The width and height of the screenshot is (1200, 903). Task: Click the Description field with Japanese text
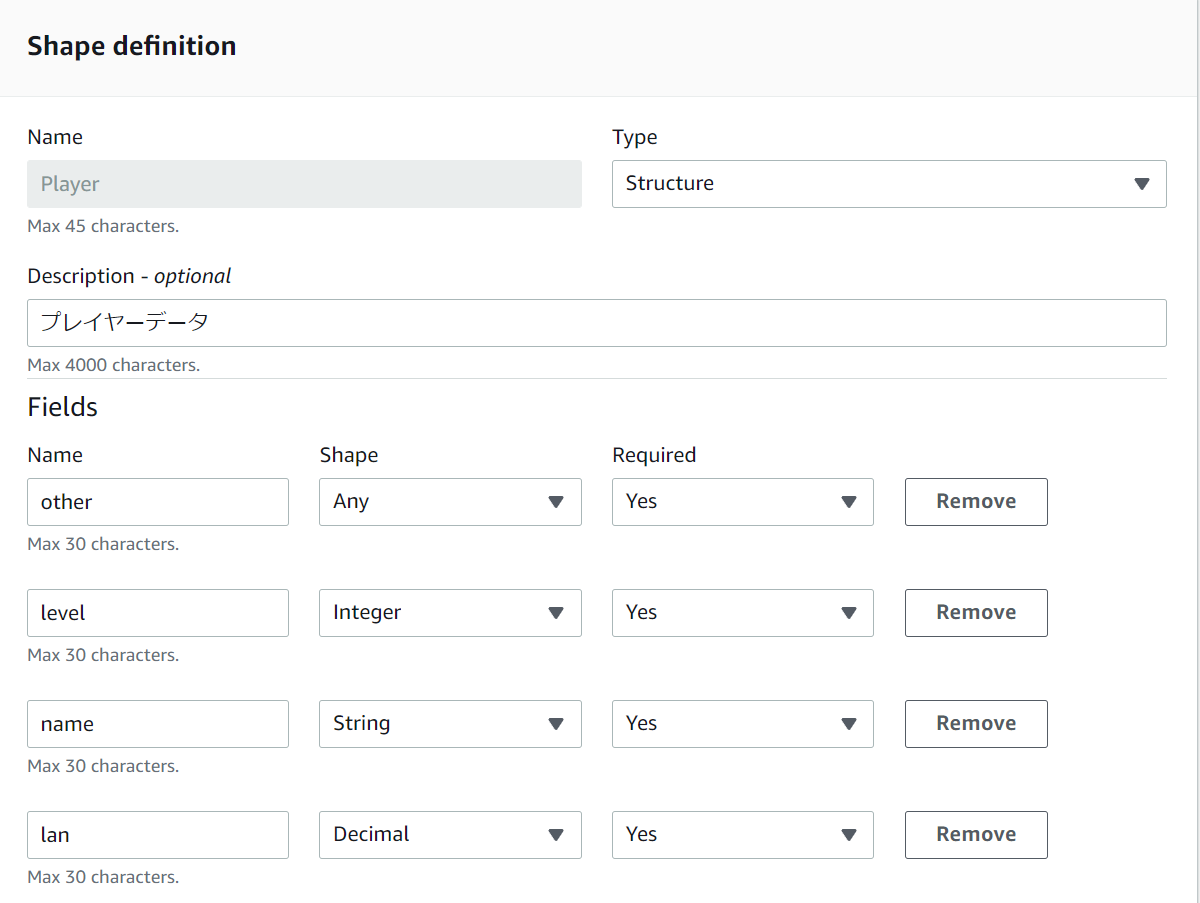pos(596,323)
